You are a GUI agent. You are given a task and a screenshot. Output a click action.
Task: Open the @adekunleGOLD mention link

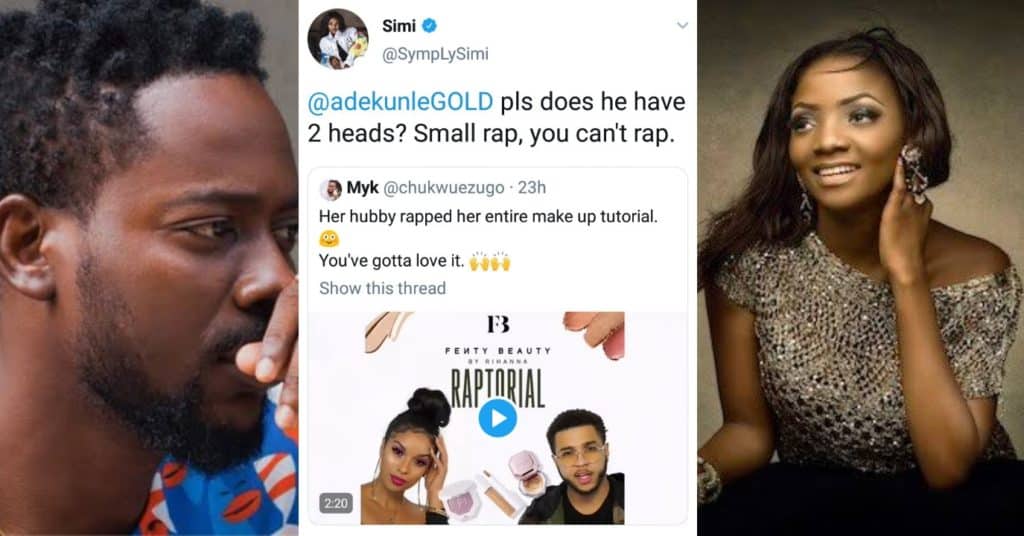(x=400, y=102)
